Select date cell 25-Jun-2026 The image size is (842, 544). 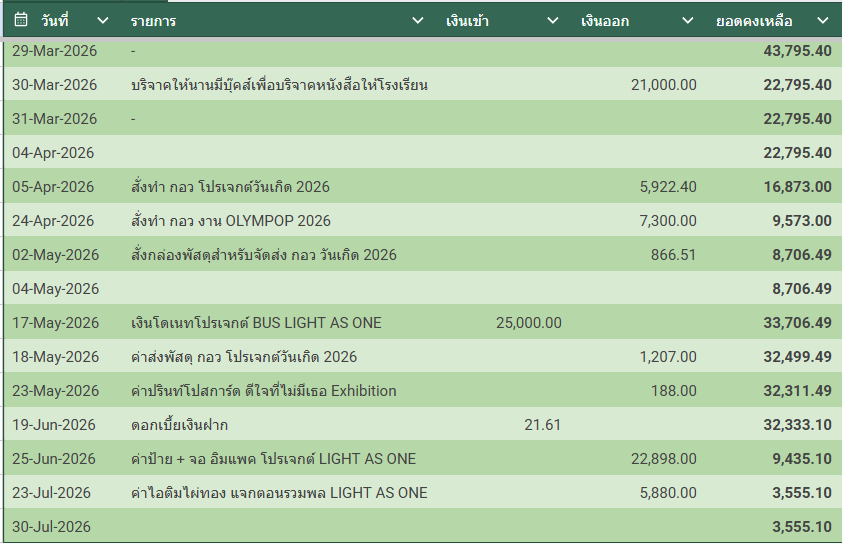(x=54, y=459)
